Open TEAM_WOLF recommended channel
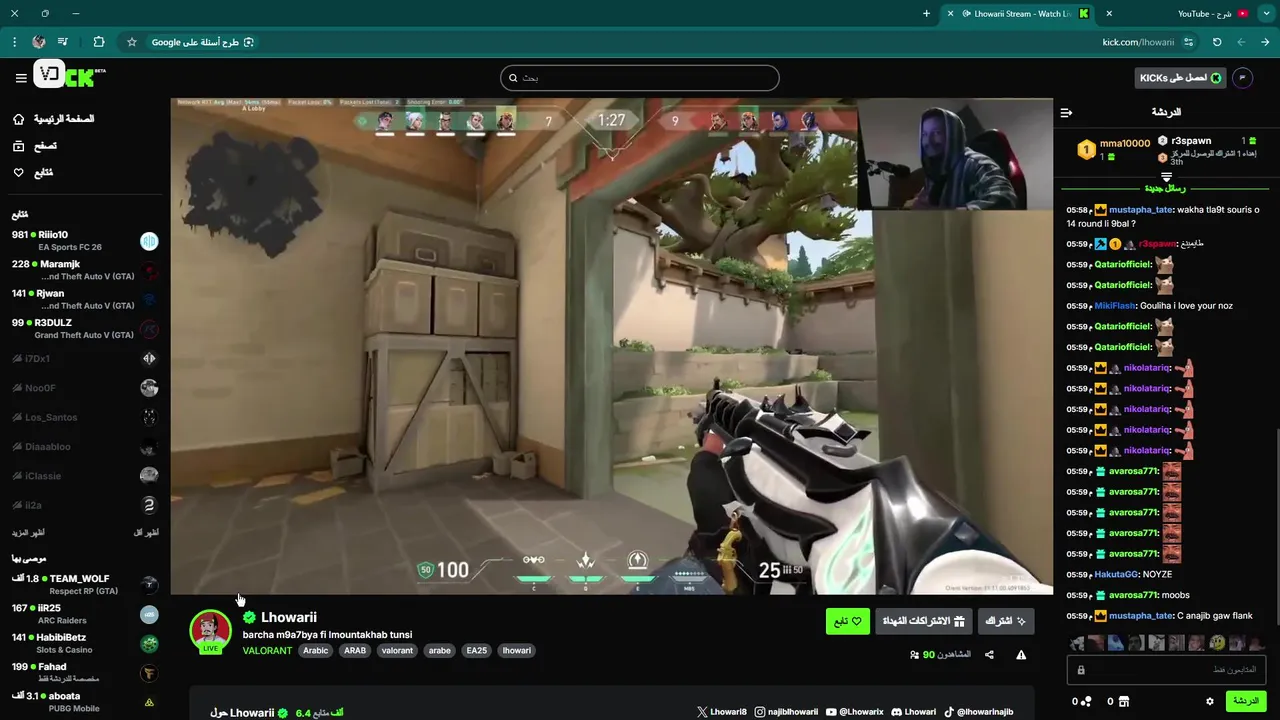This screenshot has height=720, width=1280. (85, 585)
